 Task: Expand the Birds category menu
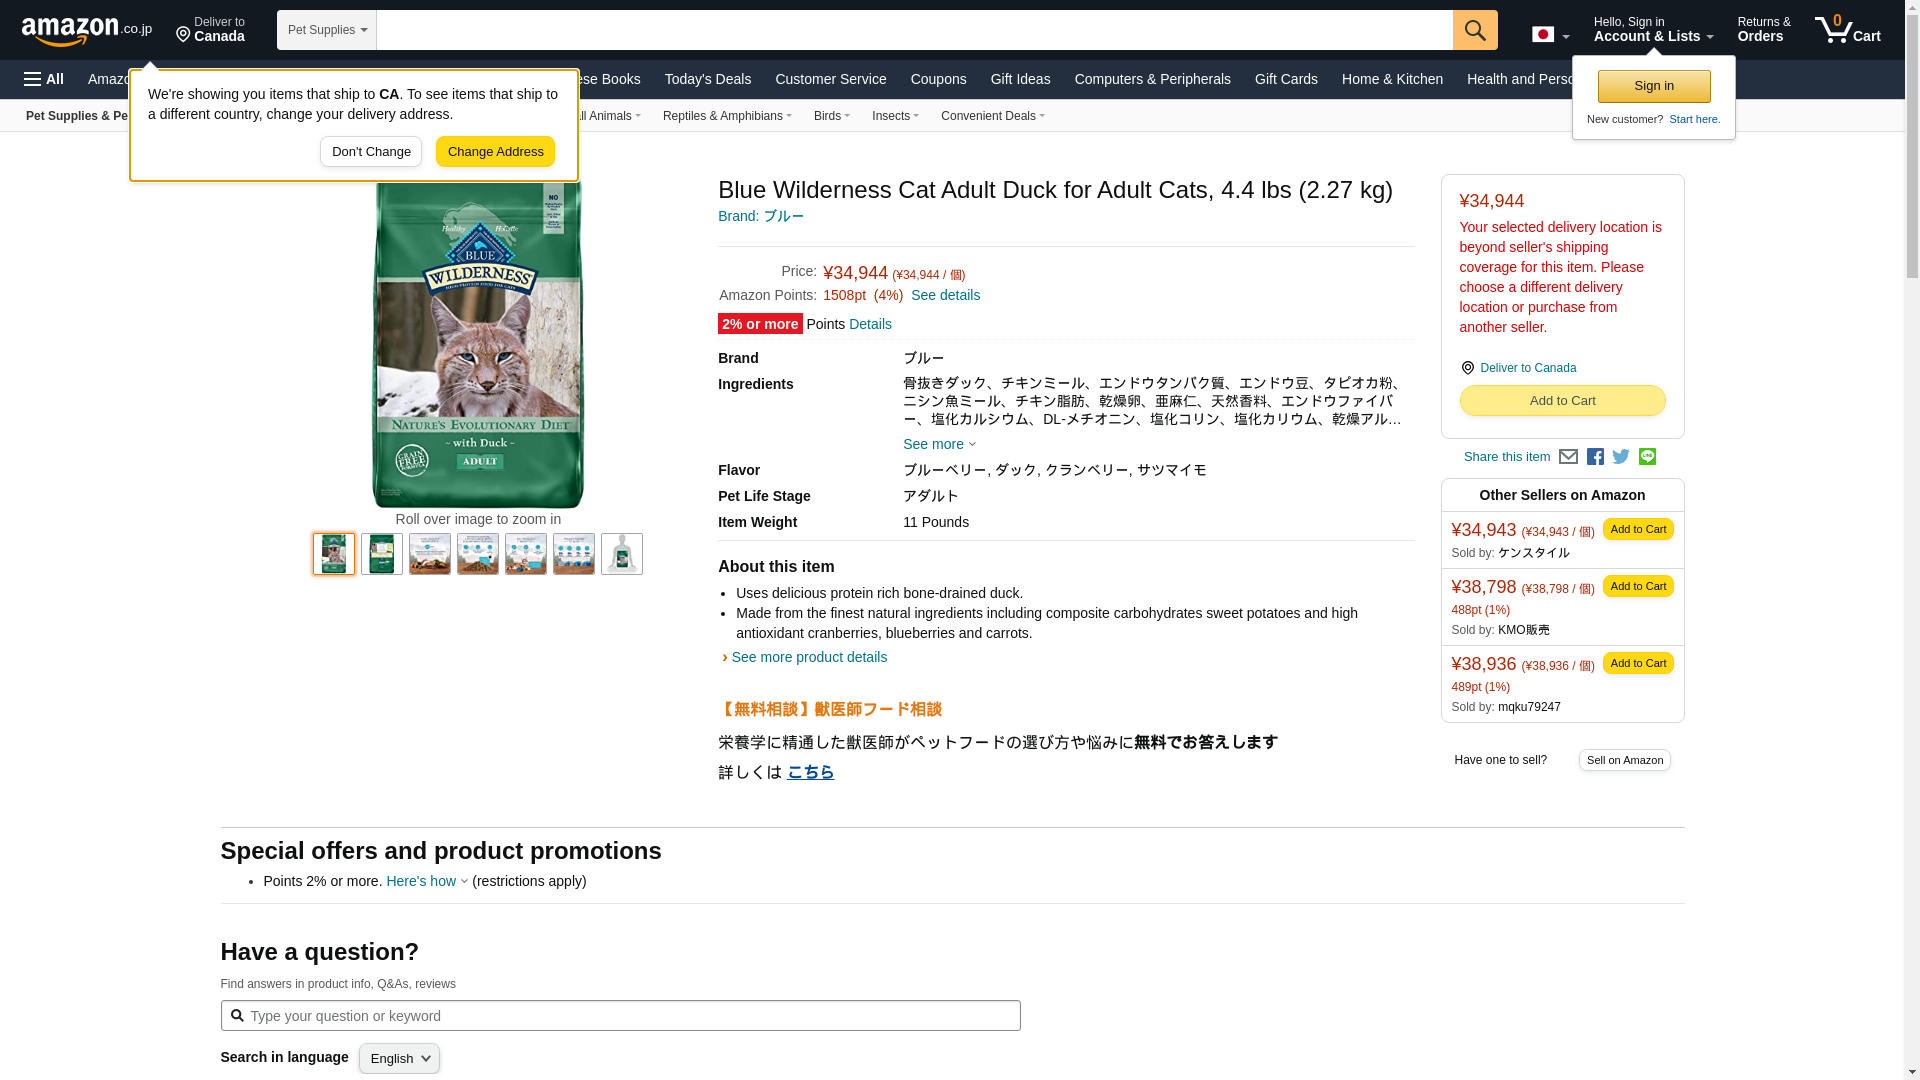(x=831, y=116)
